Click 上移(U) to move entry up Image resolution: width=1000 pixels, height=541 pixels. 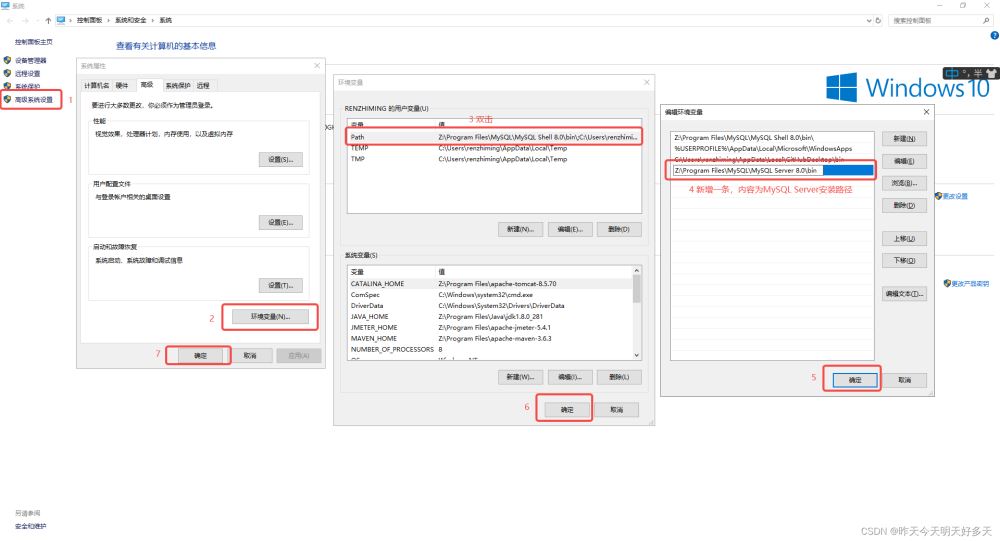904,239
